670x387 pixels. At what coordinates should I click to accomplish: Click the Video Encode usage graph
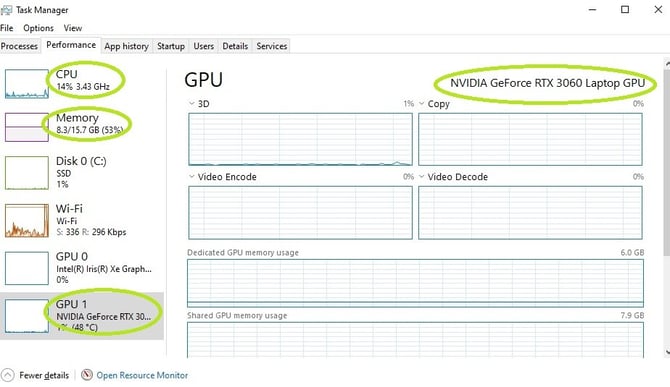(300, 213)
